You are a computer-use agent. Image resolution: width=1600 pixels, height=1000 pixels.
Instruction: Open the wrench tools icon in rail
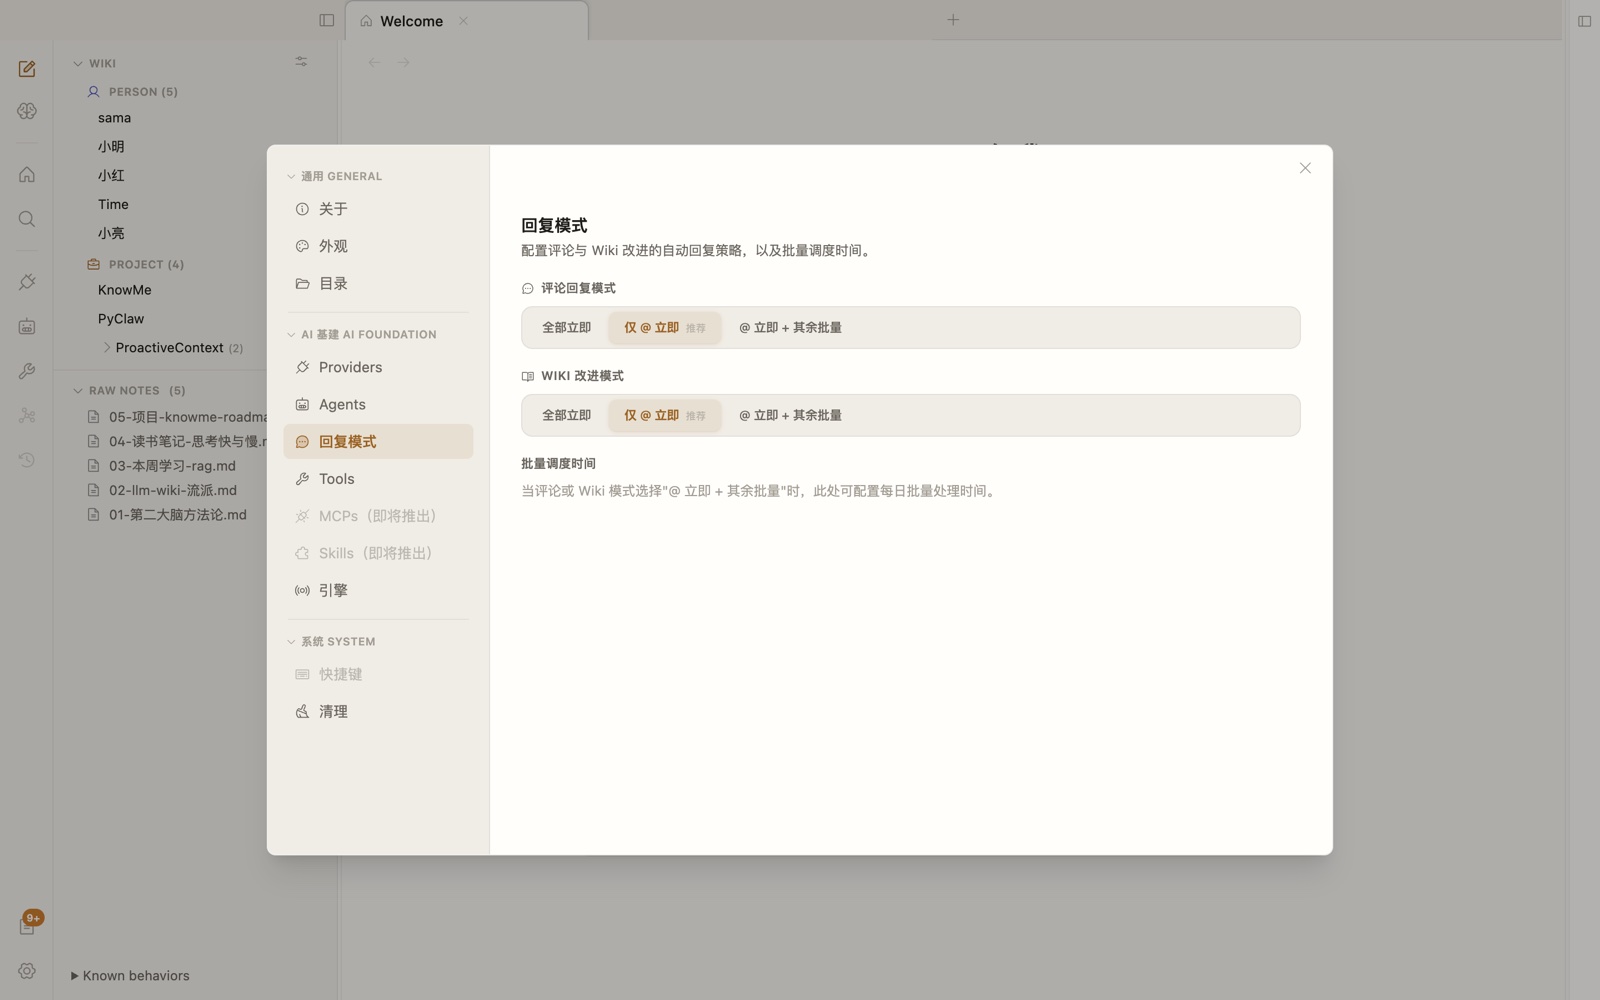coord(27,371)
